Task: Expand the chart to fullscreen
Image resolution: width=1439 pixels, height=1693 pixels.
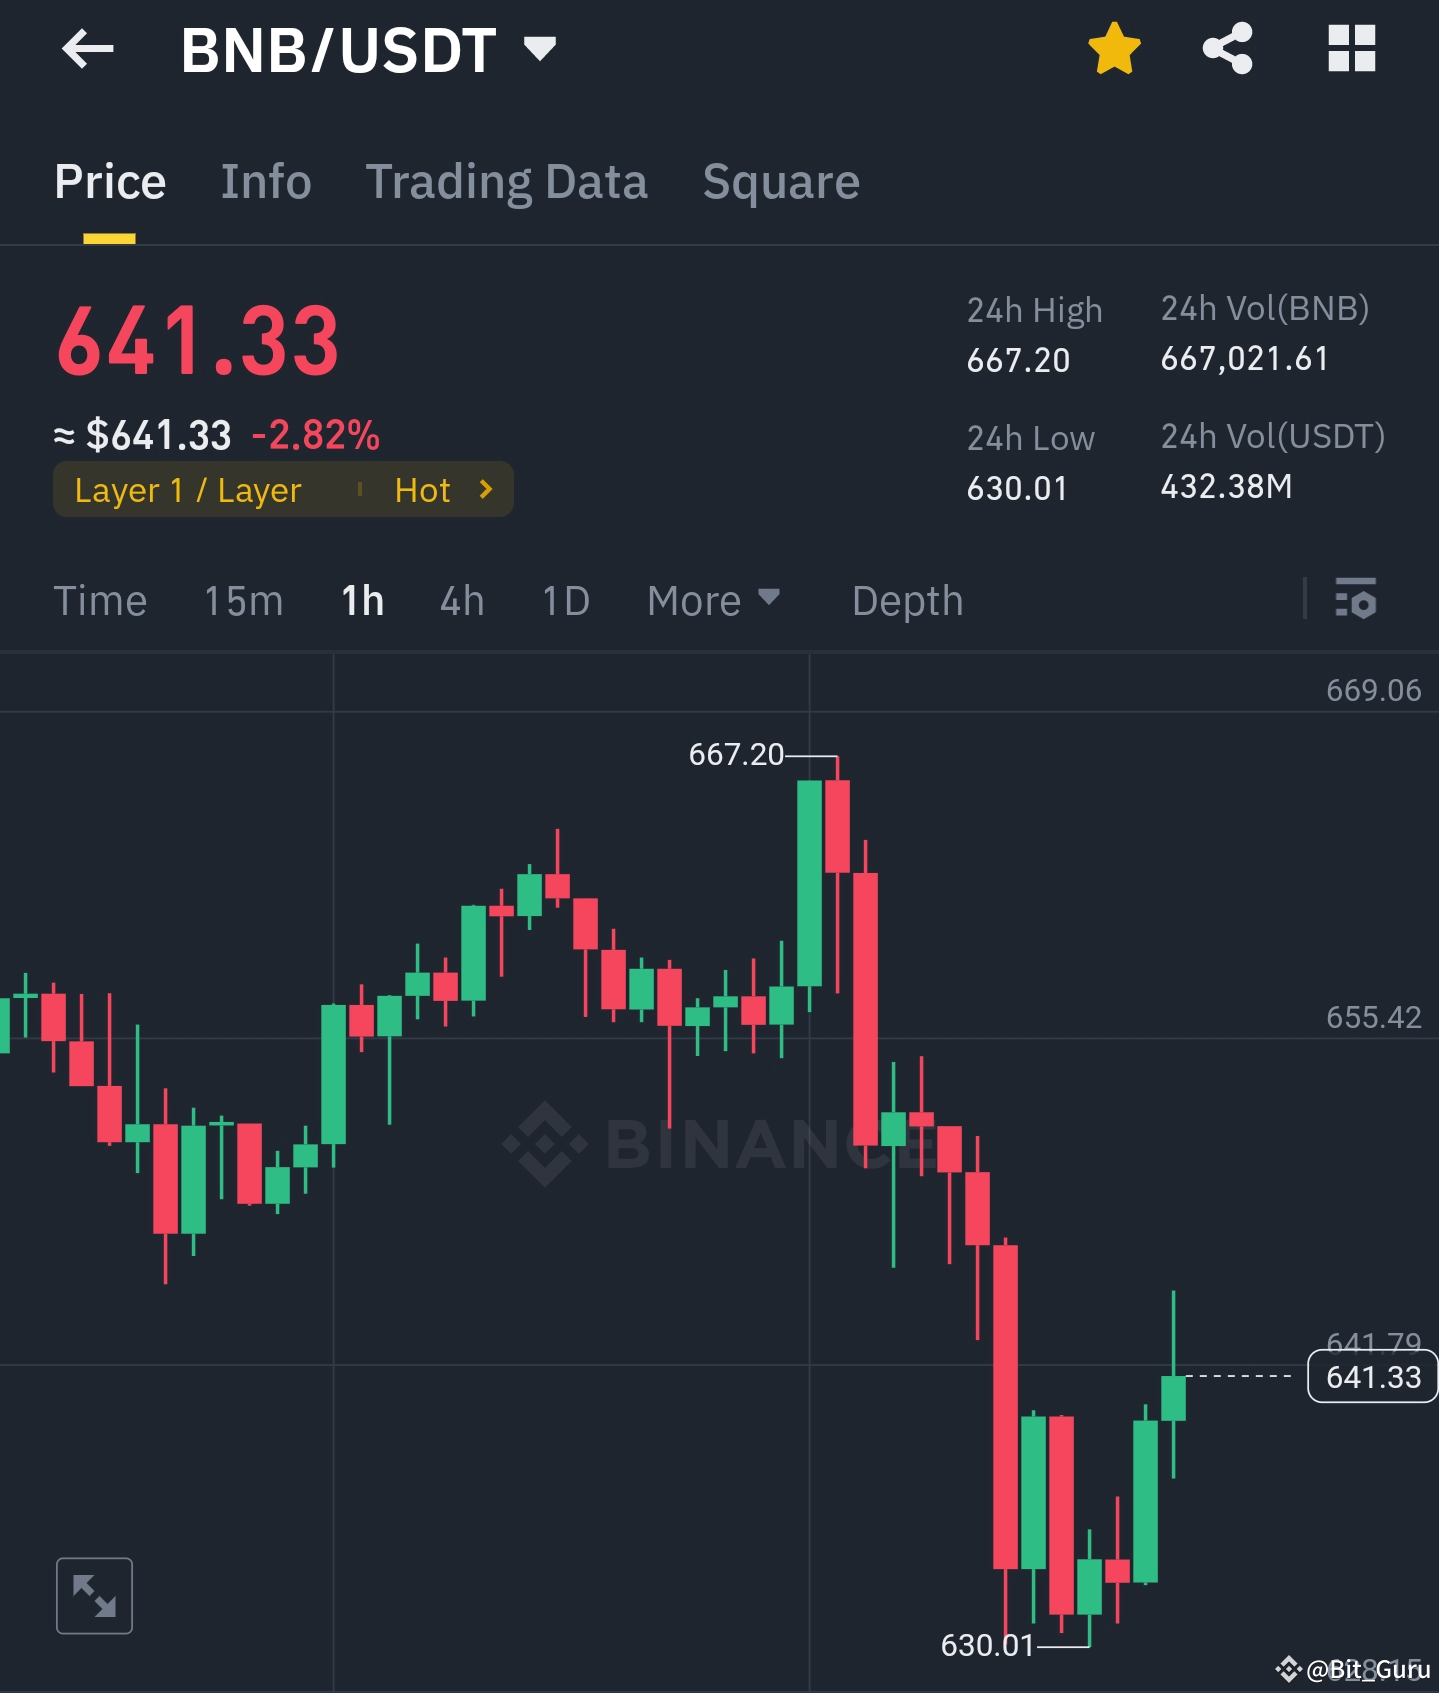Action: point(94,1594)
